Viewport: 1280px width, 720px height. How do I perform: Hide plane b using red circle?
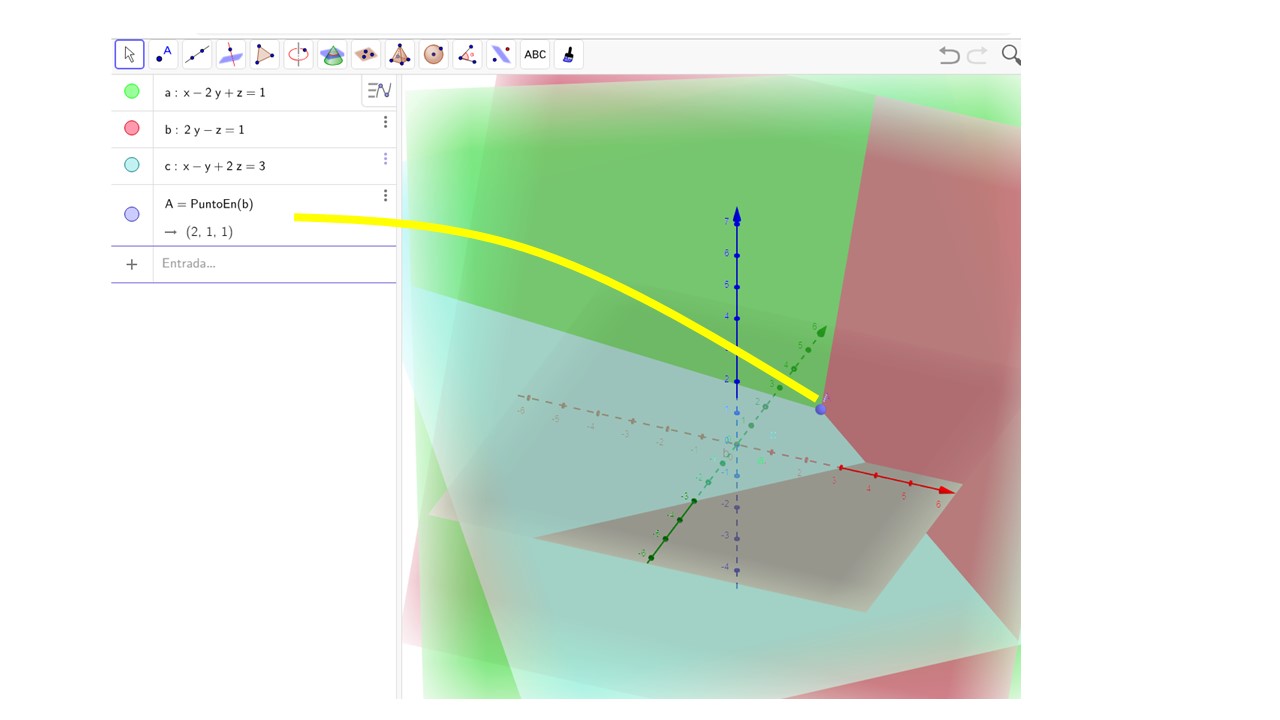click(x=132, y=128)
